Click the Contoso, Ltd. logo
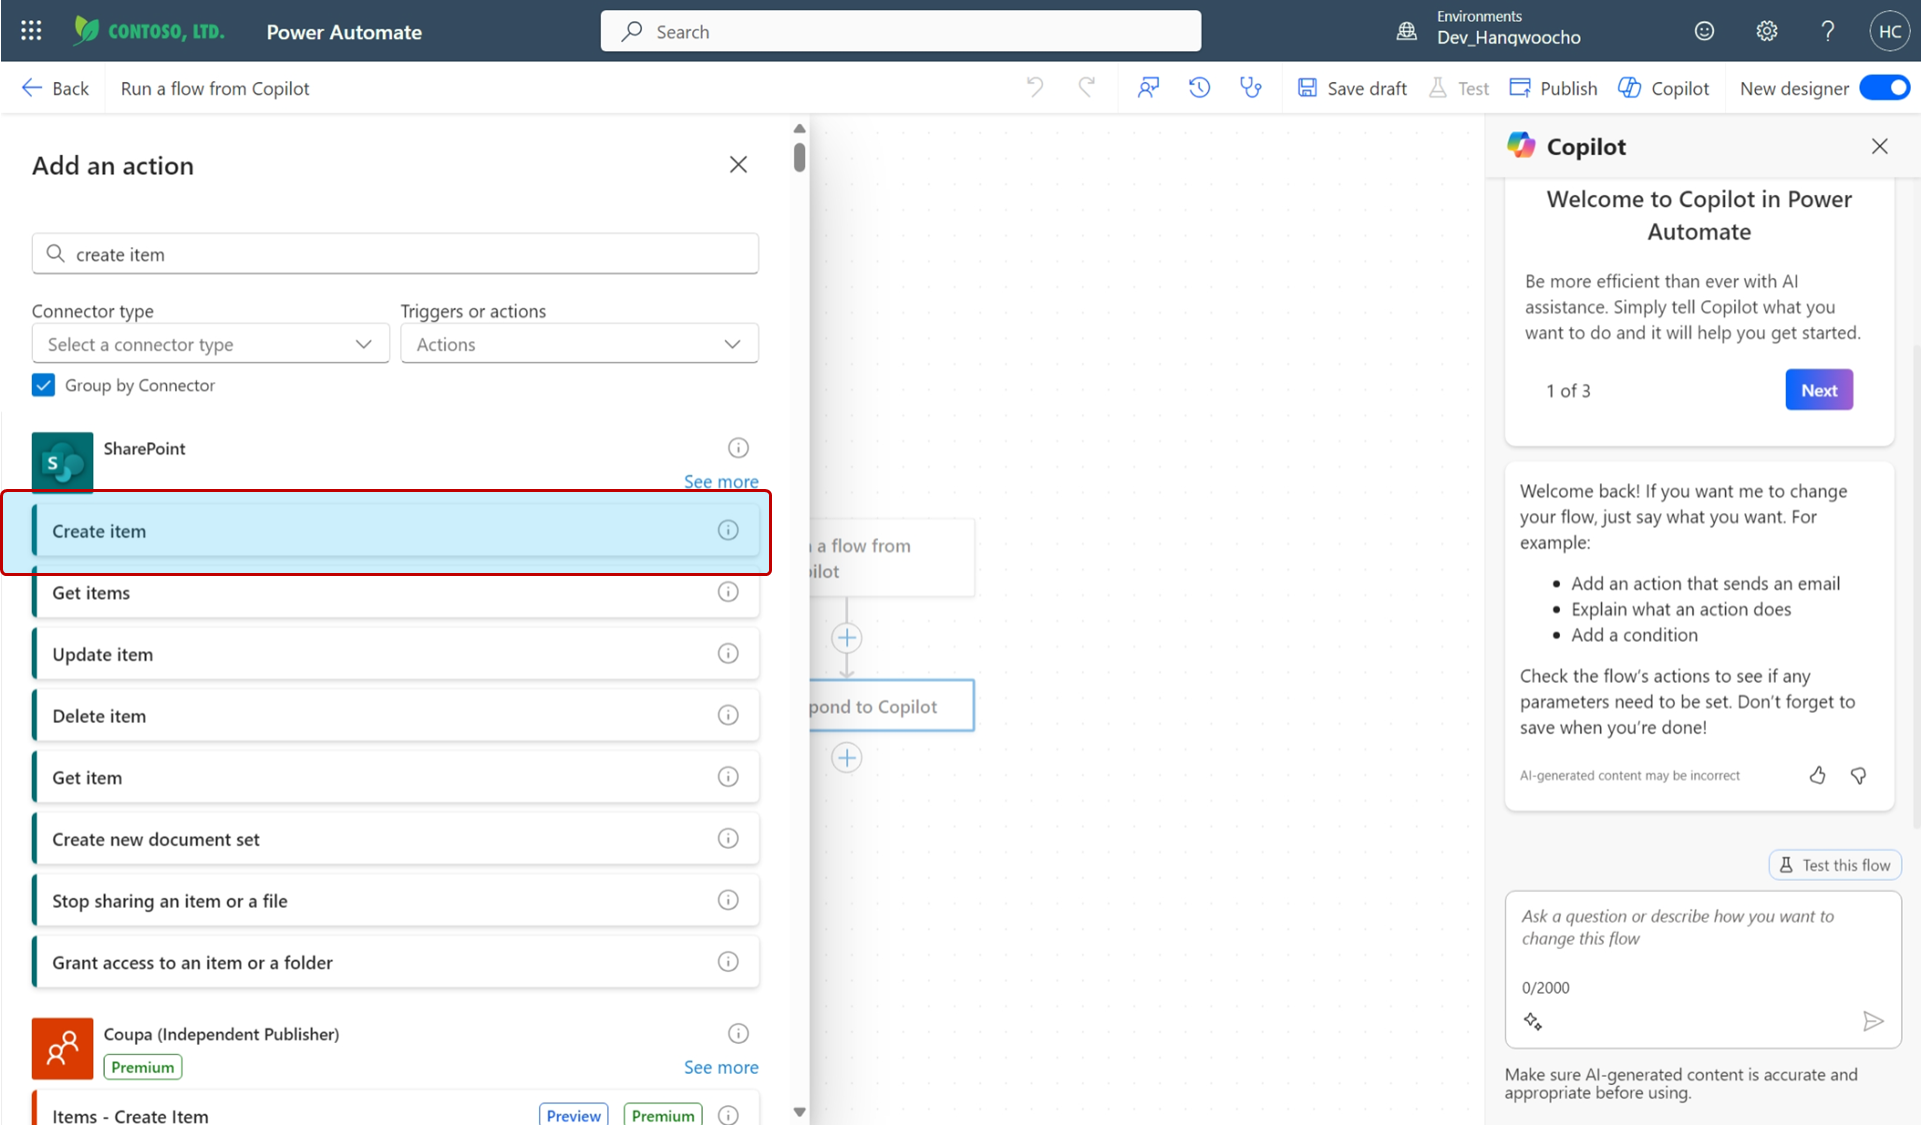Screen dimensions: 1921x1125 pos(149,31)
